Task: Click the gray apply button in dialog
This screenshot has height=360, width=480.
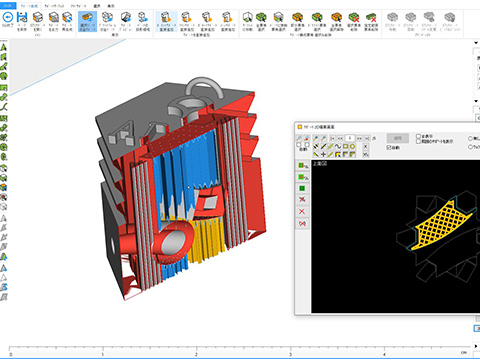Action: pos(398,138)
